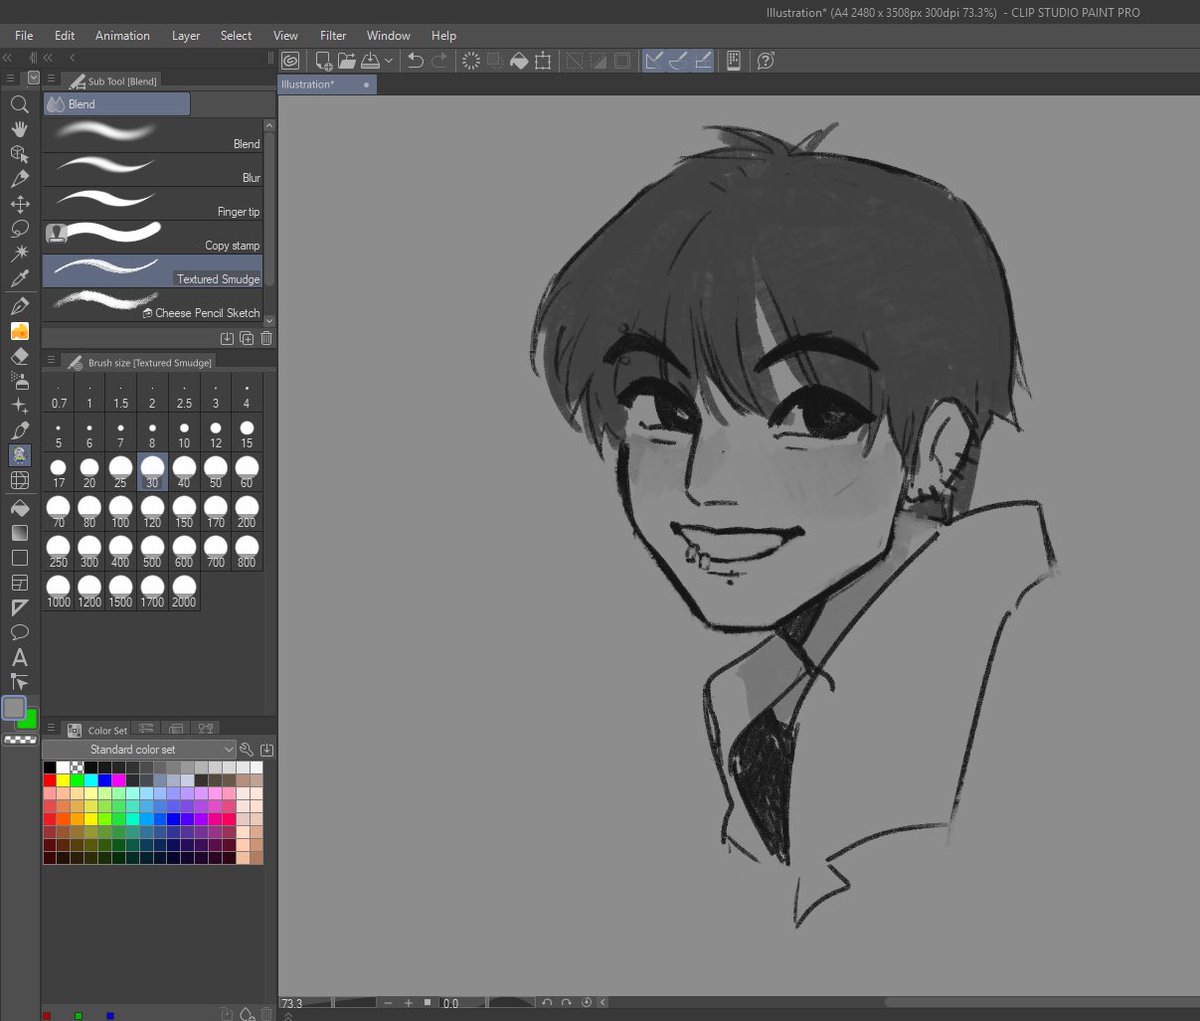Create a new canvas from toolbar

pos(324,61)
